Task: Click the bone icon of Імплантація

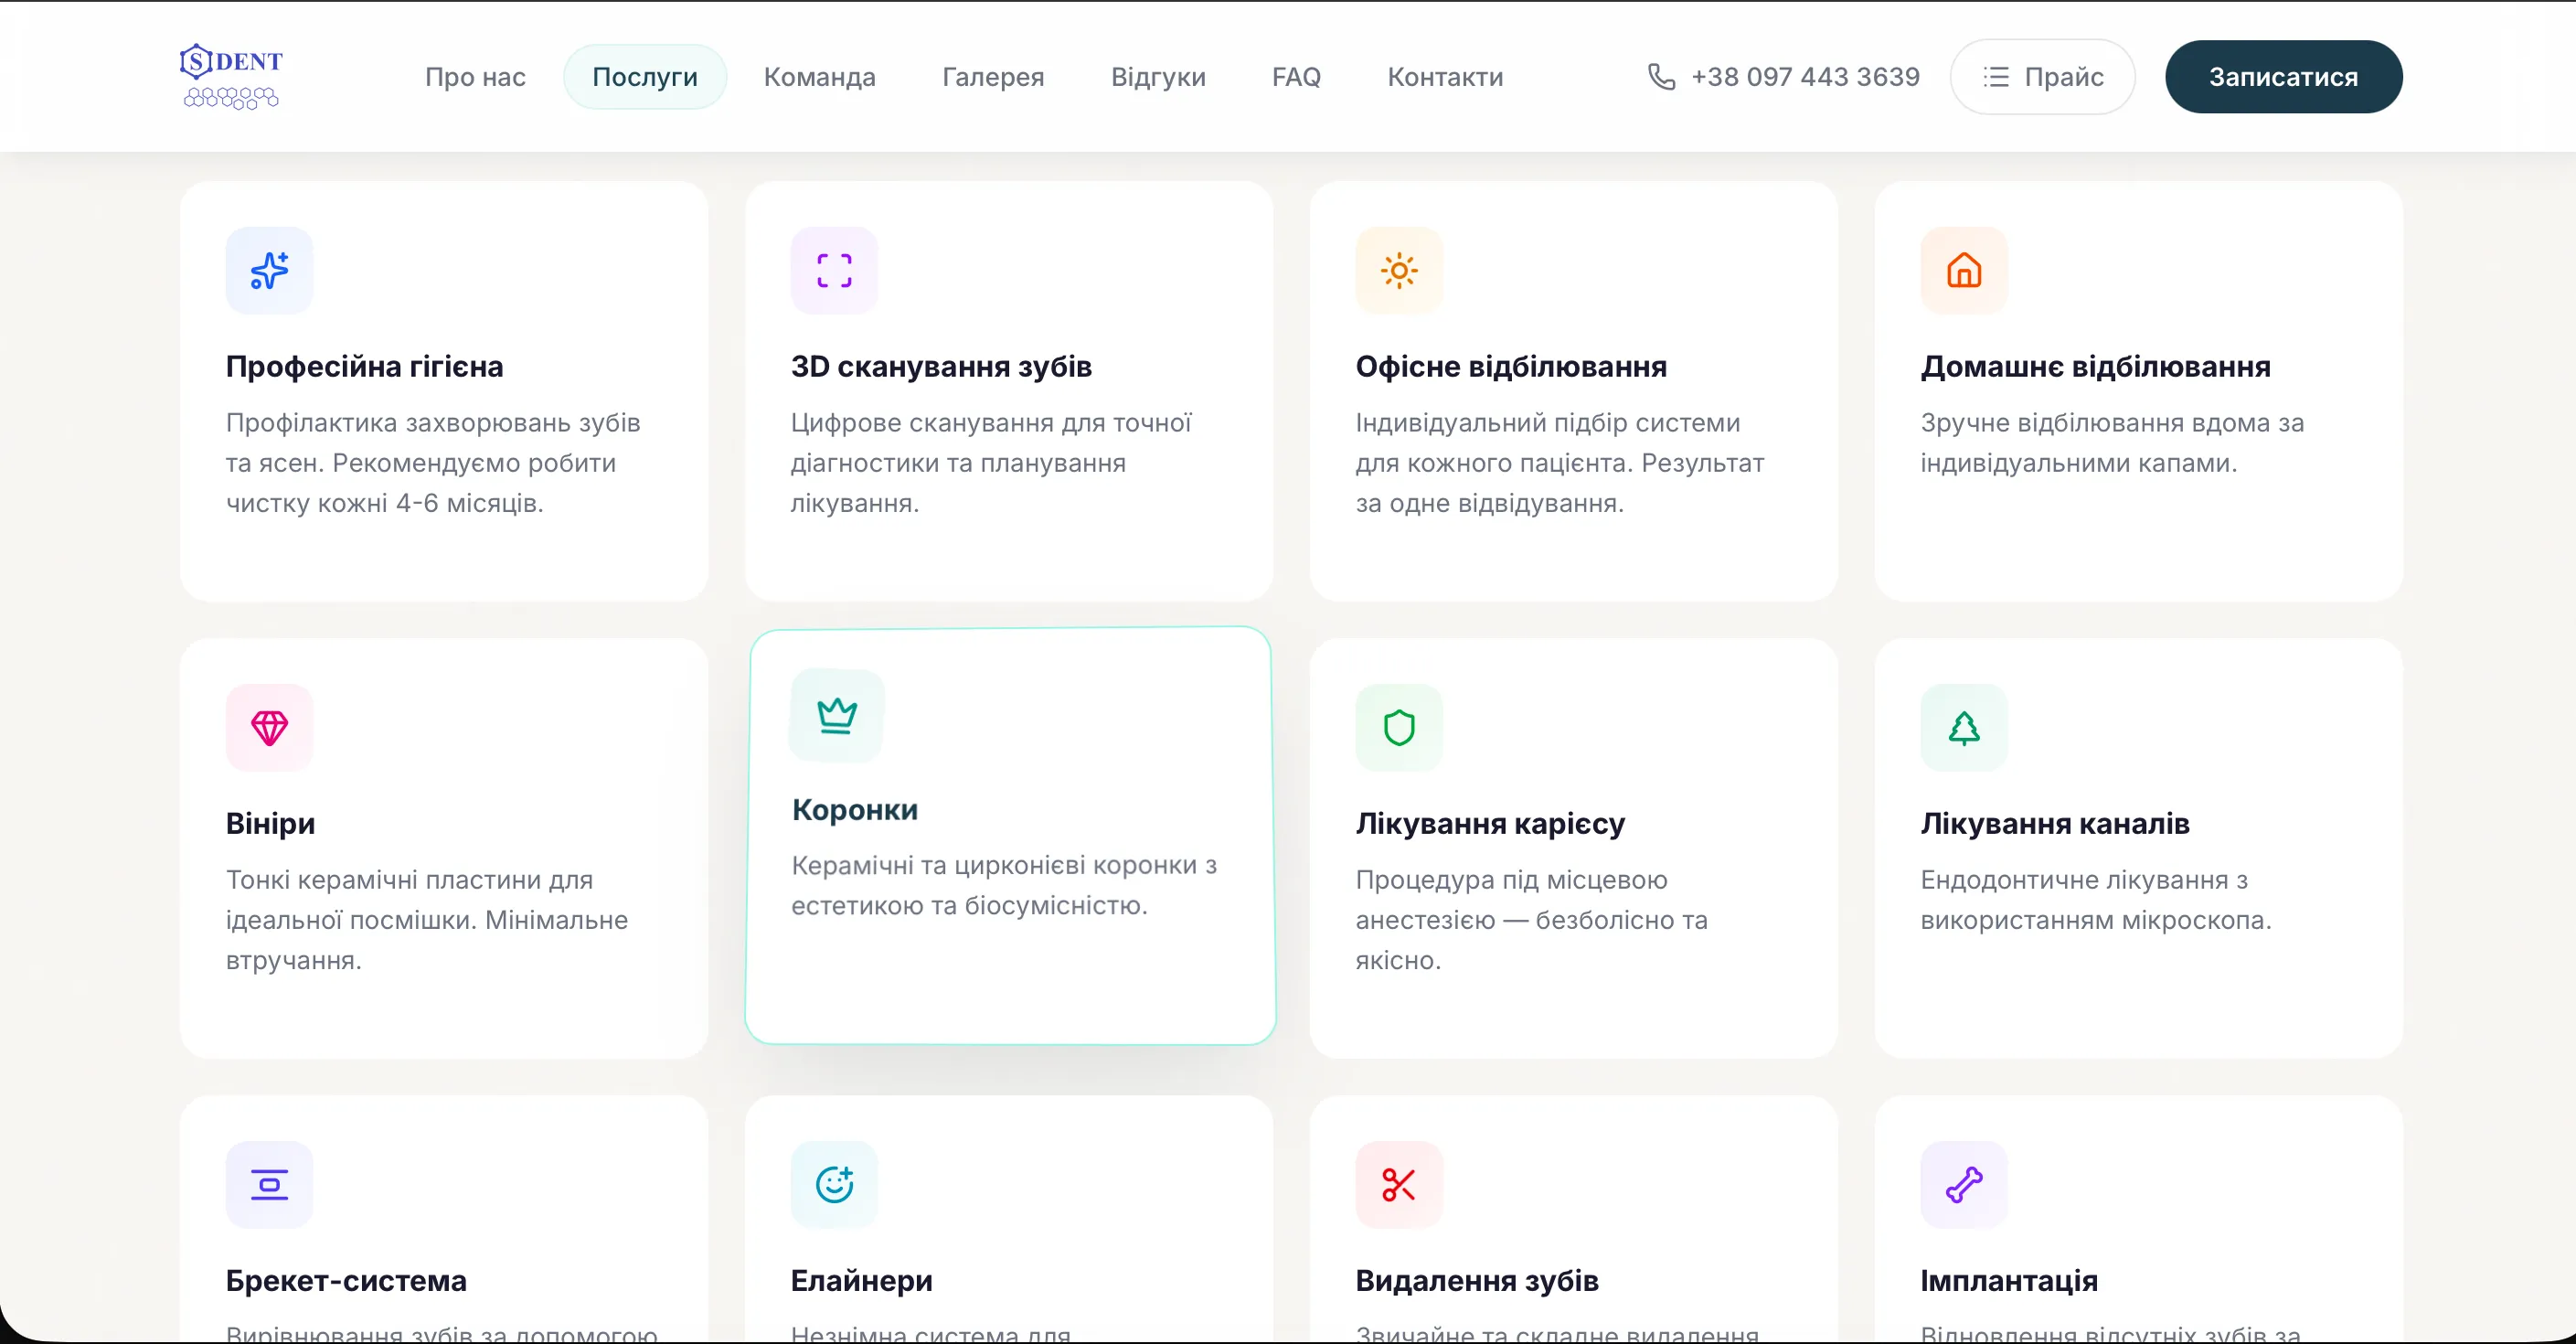Action: point(1964,1184)
